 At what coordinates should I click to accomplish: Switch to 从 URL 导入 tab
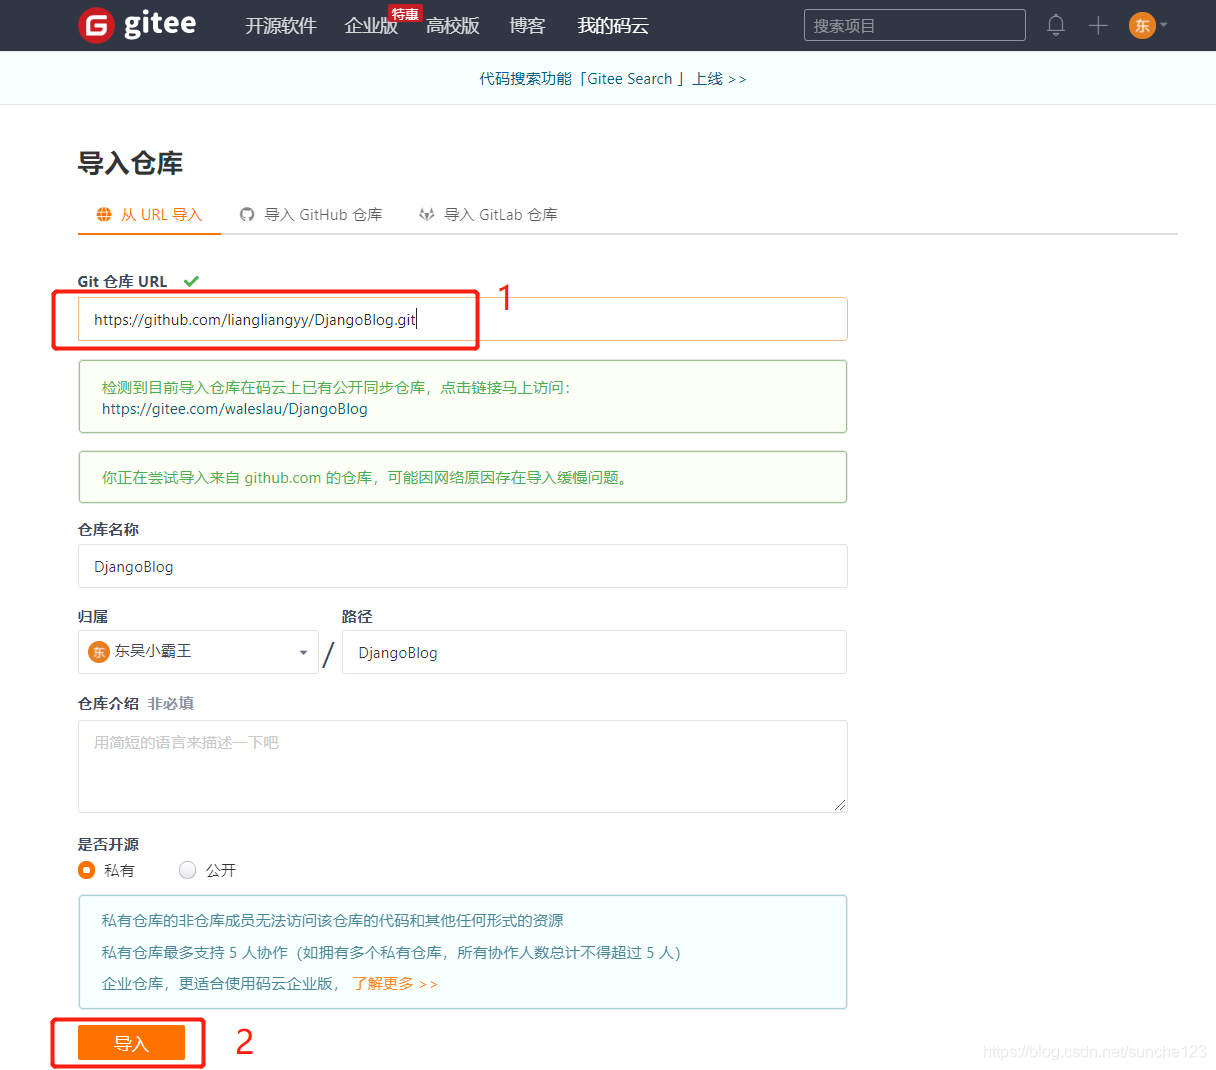click(x=149, y=215)
